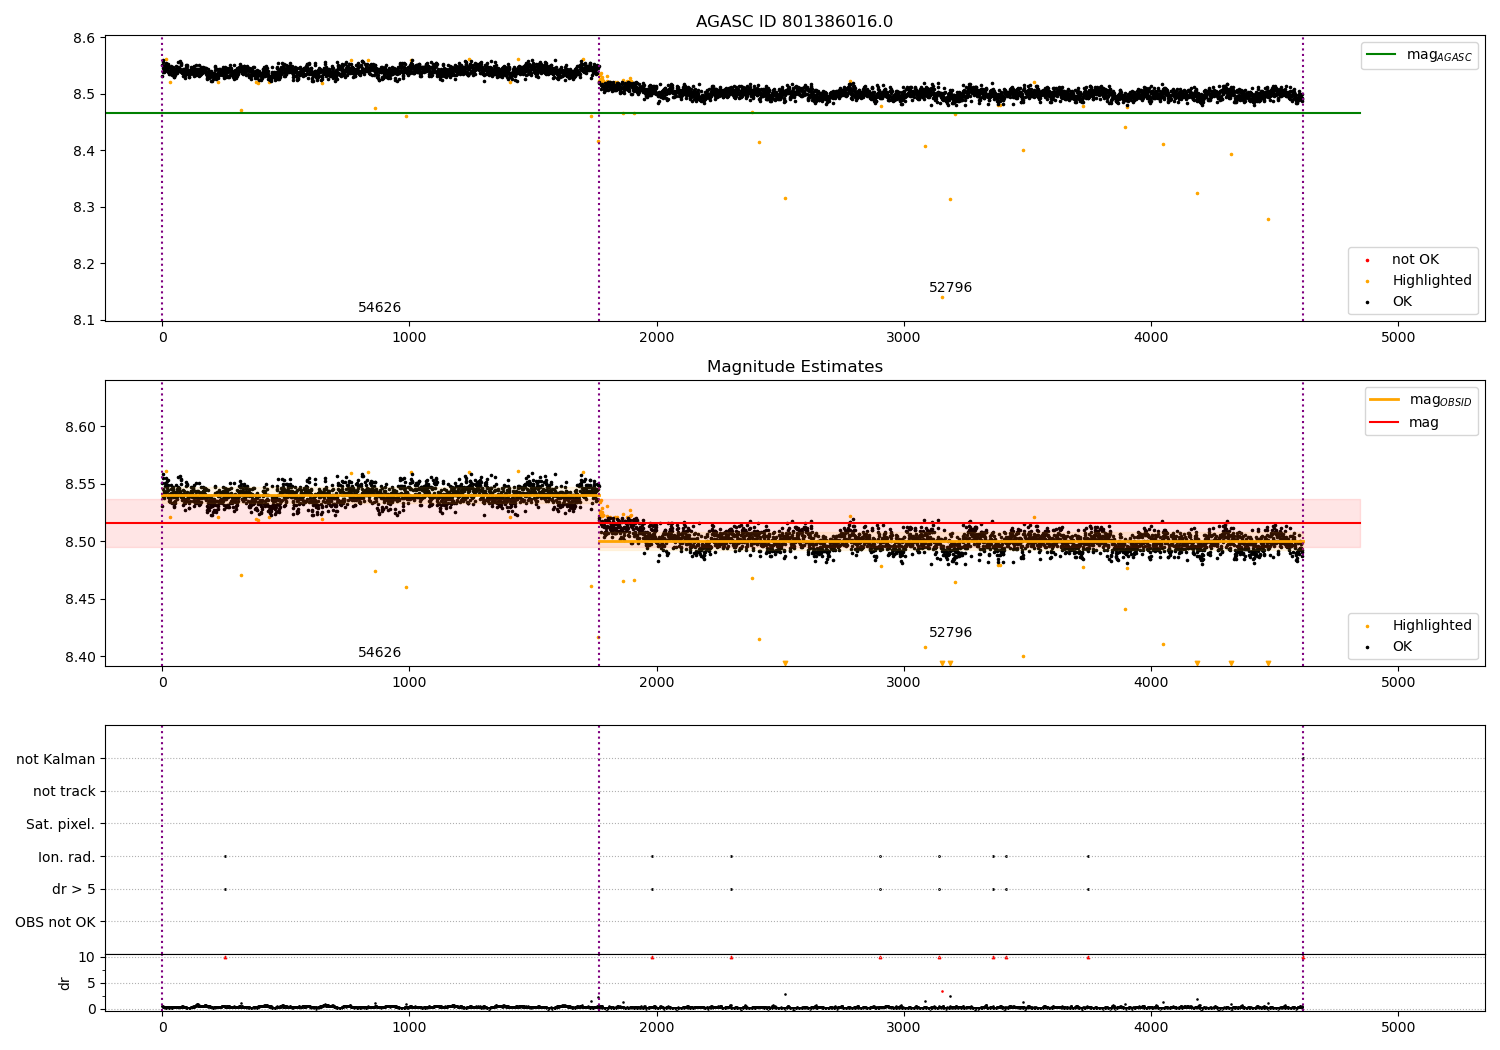Click the red mag horizontal line in middle plot
The height and width of the screenshot is (1050, 1500).
coord(733,523)
